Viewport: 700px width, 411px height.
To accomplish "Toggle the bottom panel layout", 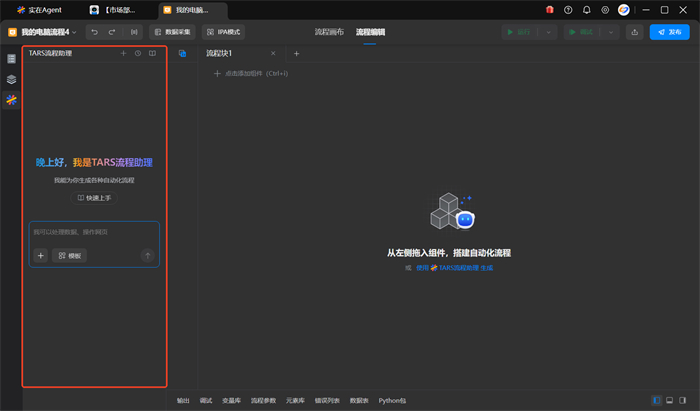I will [x=670, y=400].
